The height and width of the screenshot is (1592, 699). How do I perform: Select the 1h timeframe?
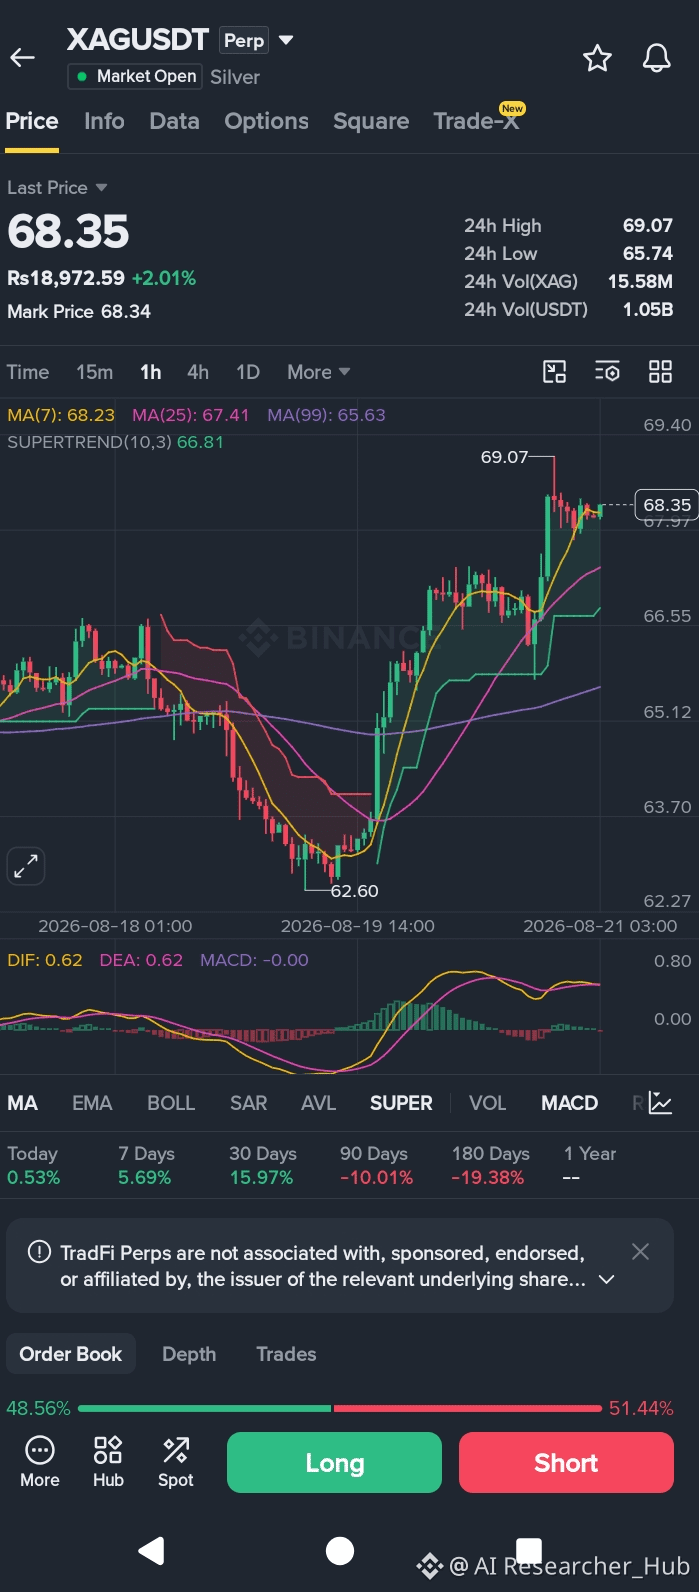(150, 372)
